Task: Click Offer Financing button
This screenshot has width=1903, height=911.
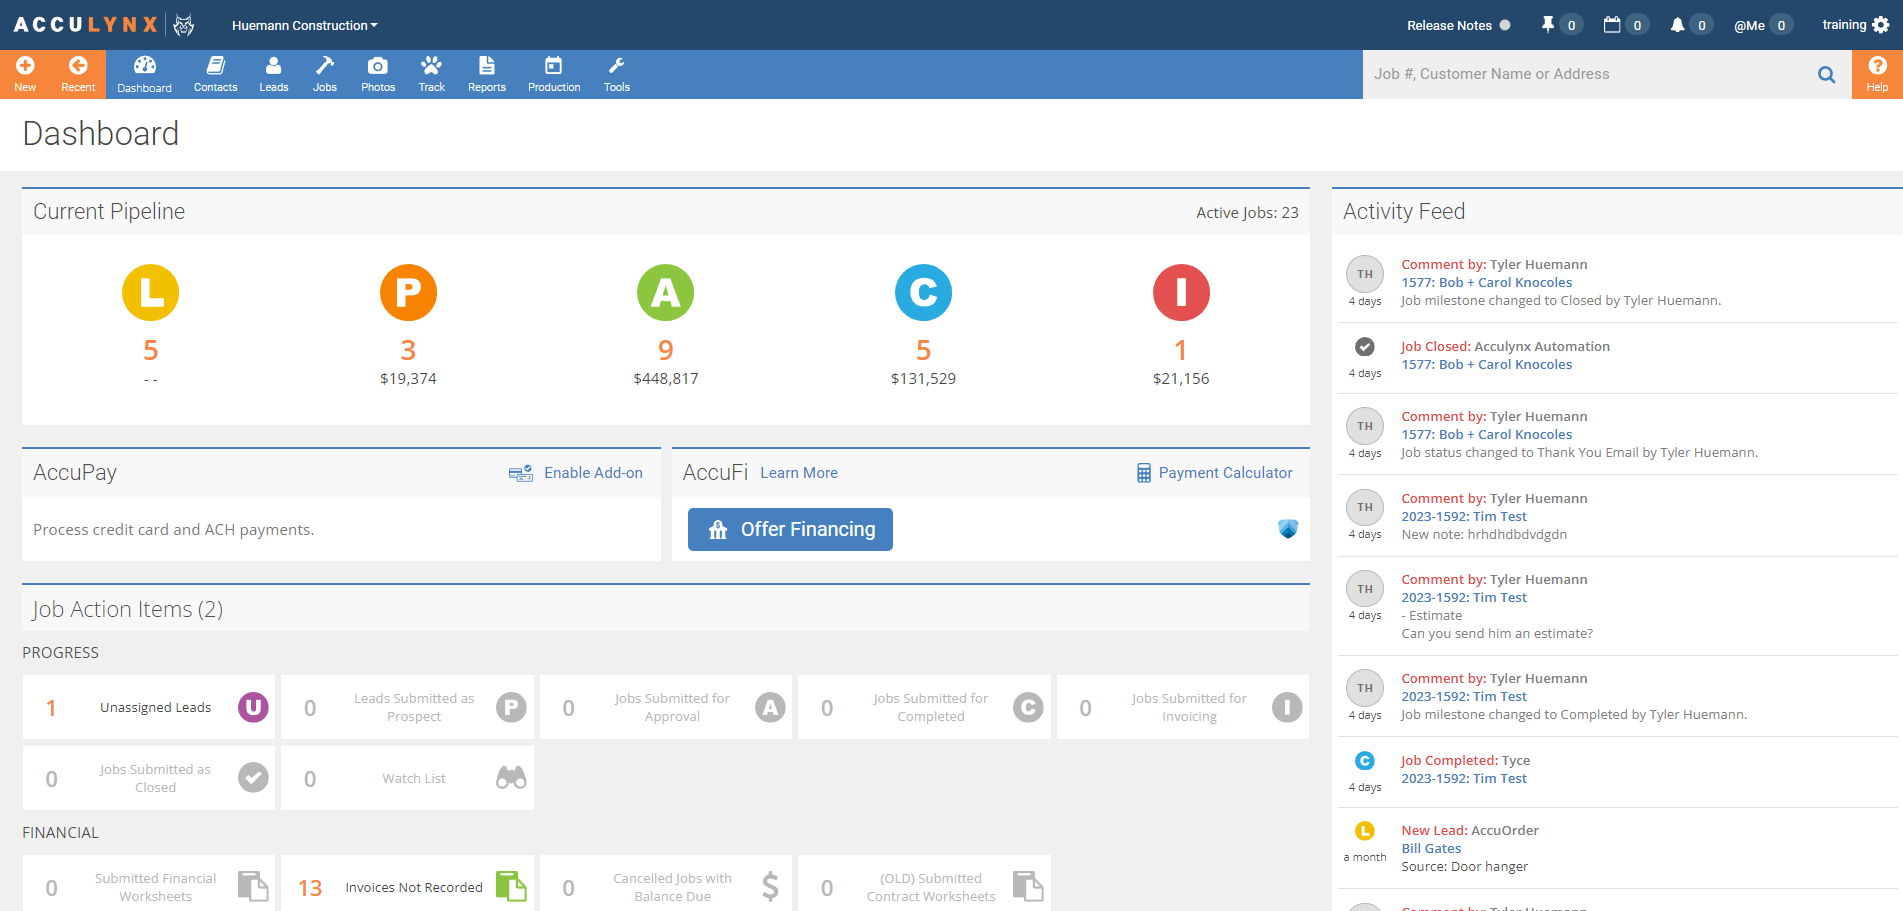Action: click(790, 529)
